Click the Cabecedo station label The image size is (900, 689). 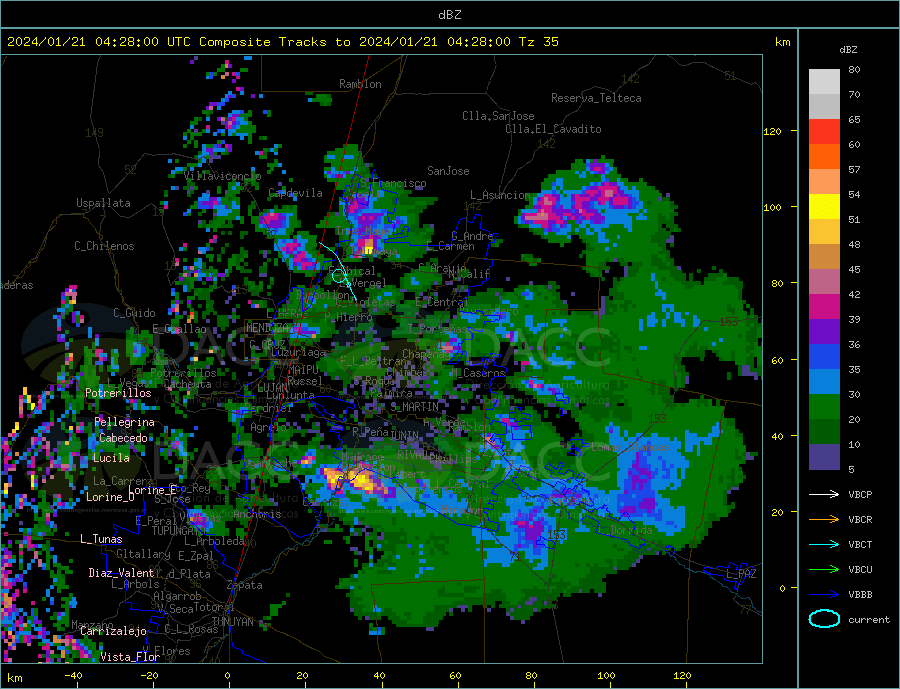click(123, 438)
